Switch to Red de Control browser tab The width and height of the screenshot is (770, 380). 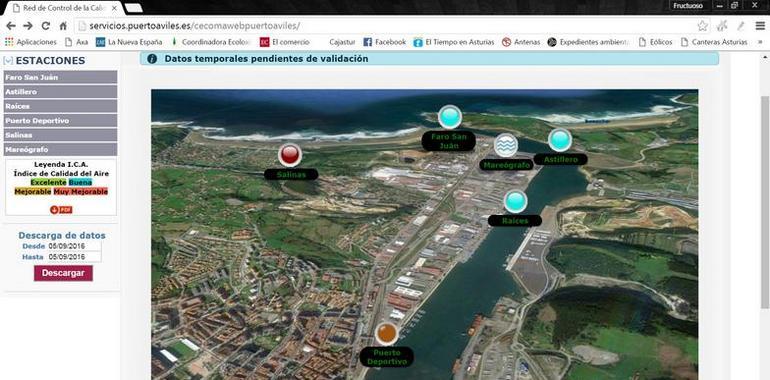[x=63, y=8]
